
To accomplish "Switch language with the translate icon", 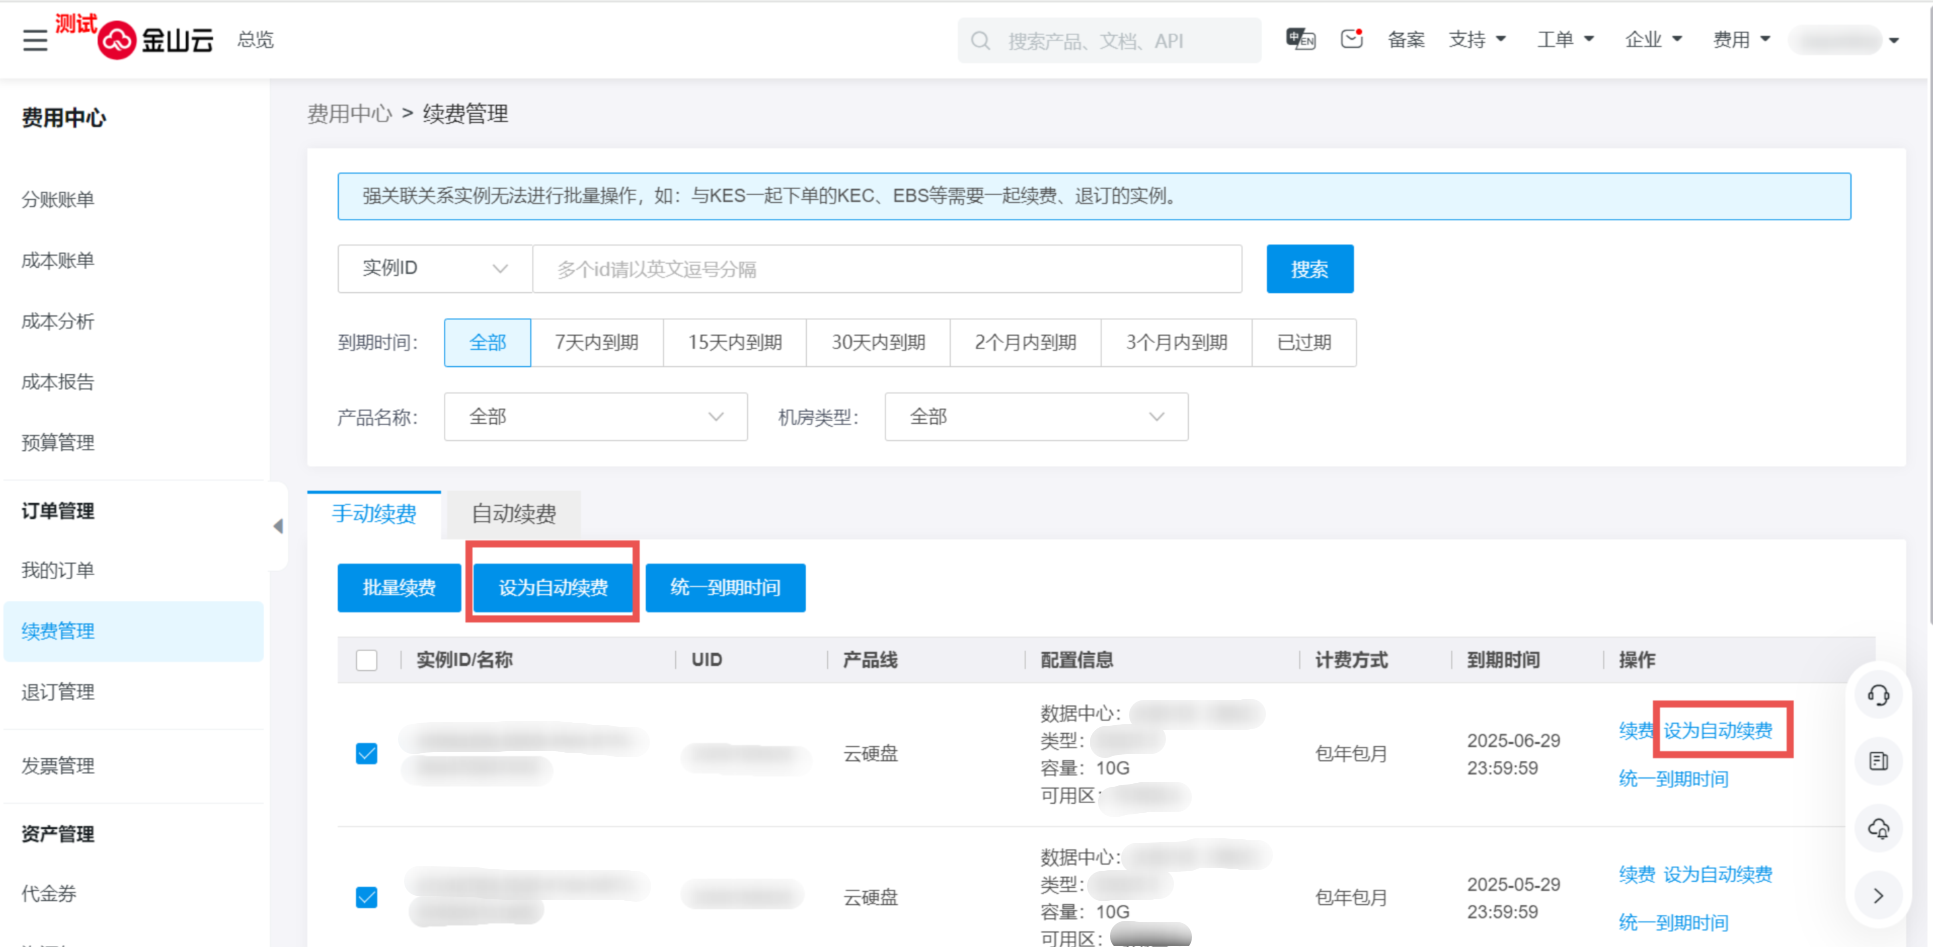I will pos(1300,39).
